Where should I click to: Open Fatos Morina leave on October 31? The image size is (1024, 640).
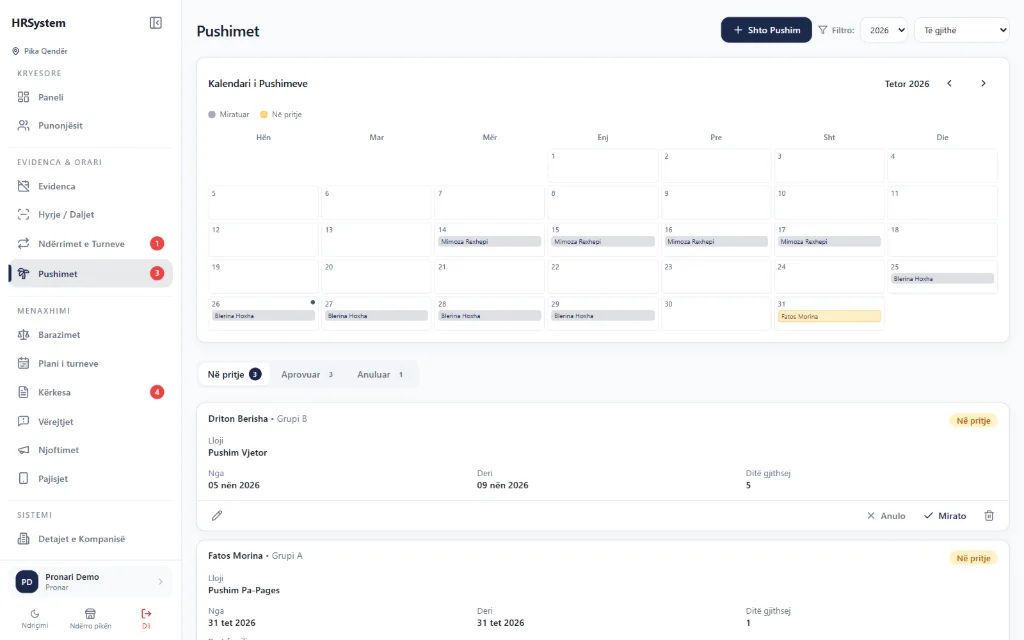[829, 316]
